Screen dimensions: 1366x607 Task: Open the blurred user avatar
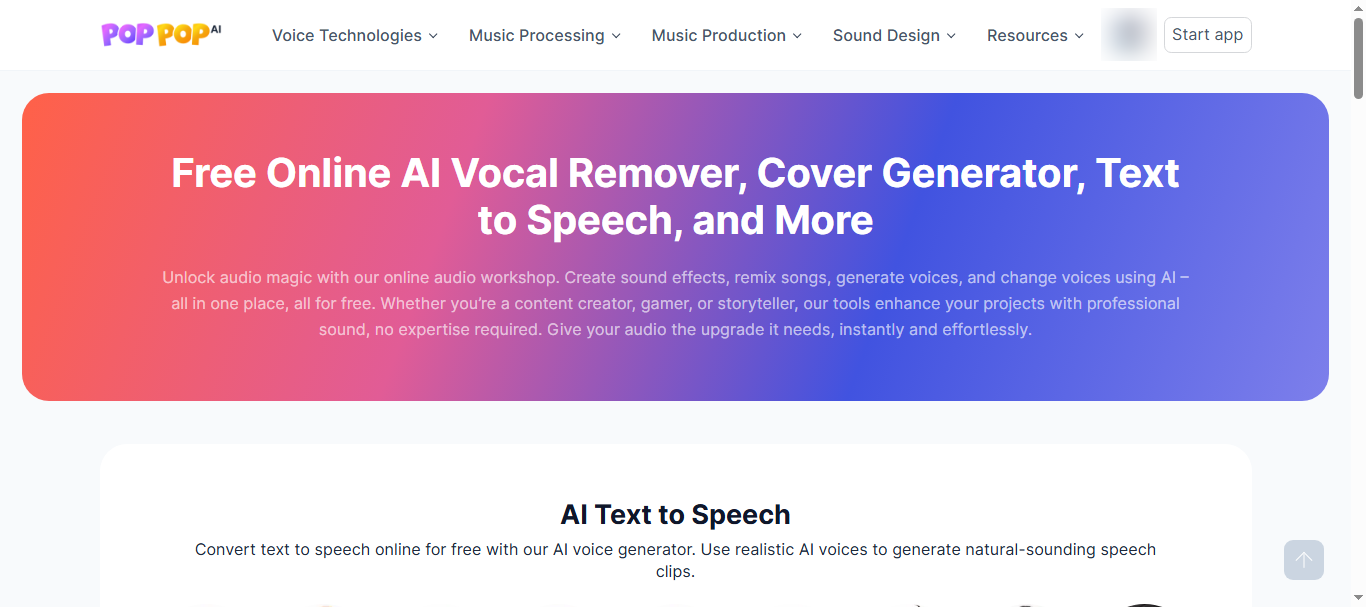1129,35
